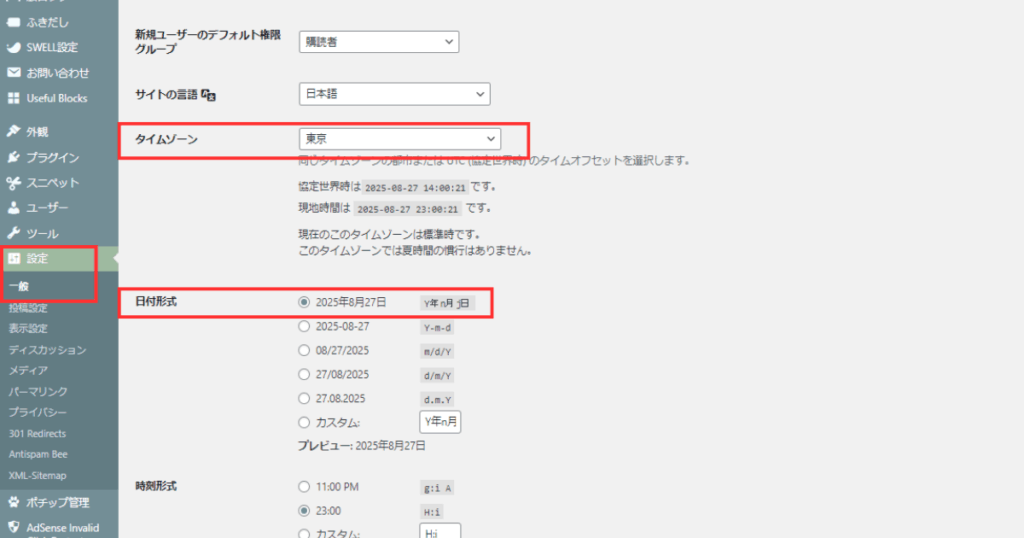Viewport: 1024px width, 538px height.
Task: Open パーマリンク settings submenu
Action: click(x=38, y=391)
